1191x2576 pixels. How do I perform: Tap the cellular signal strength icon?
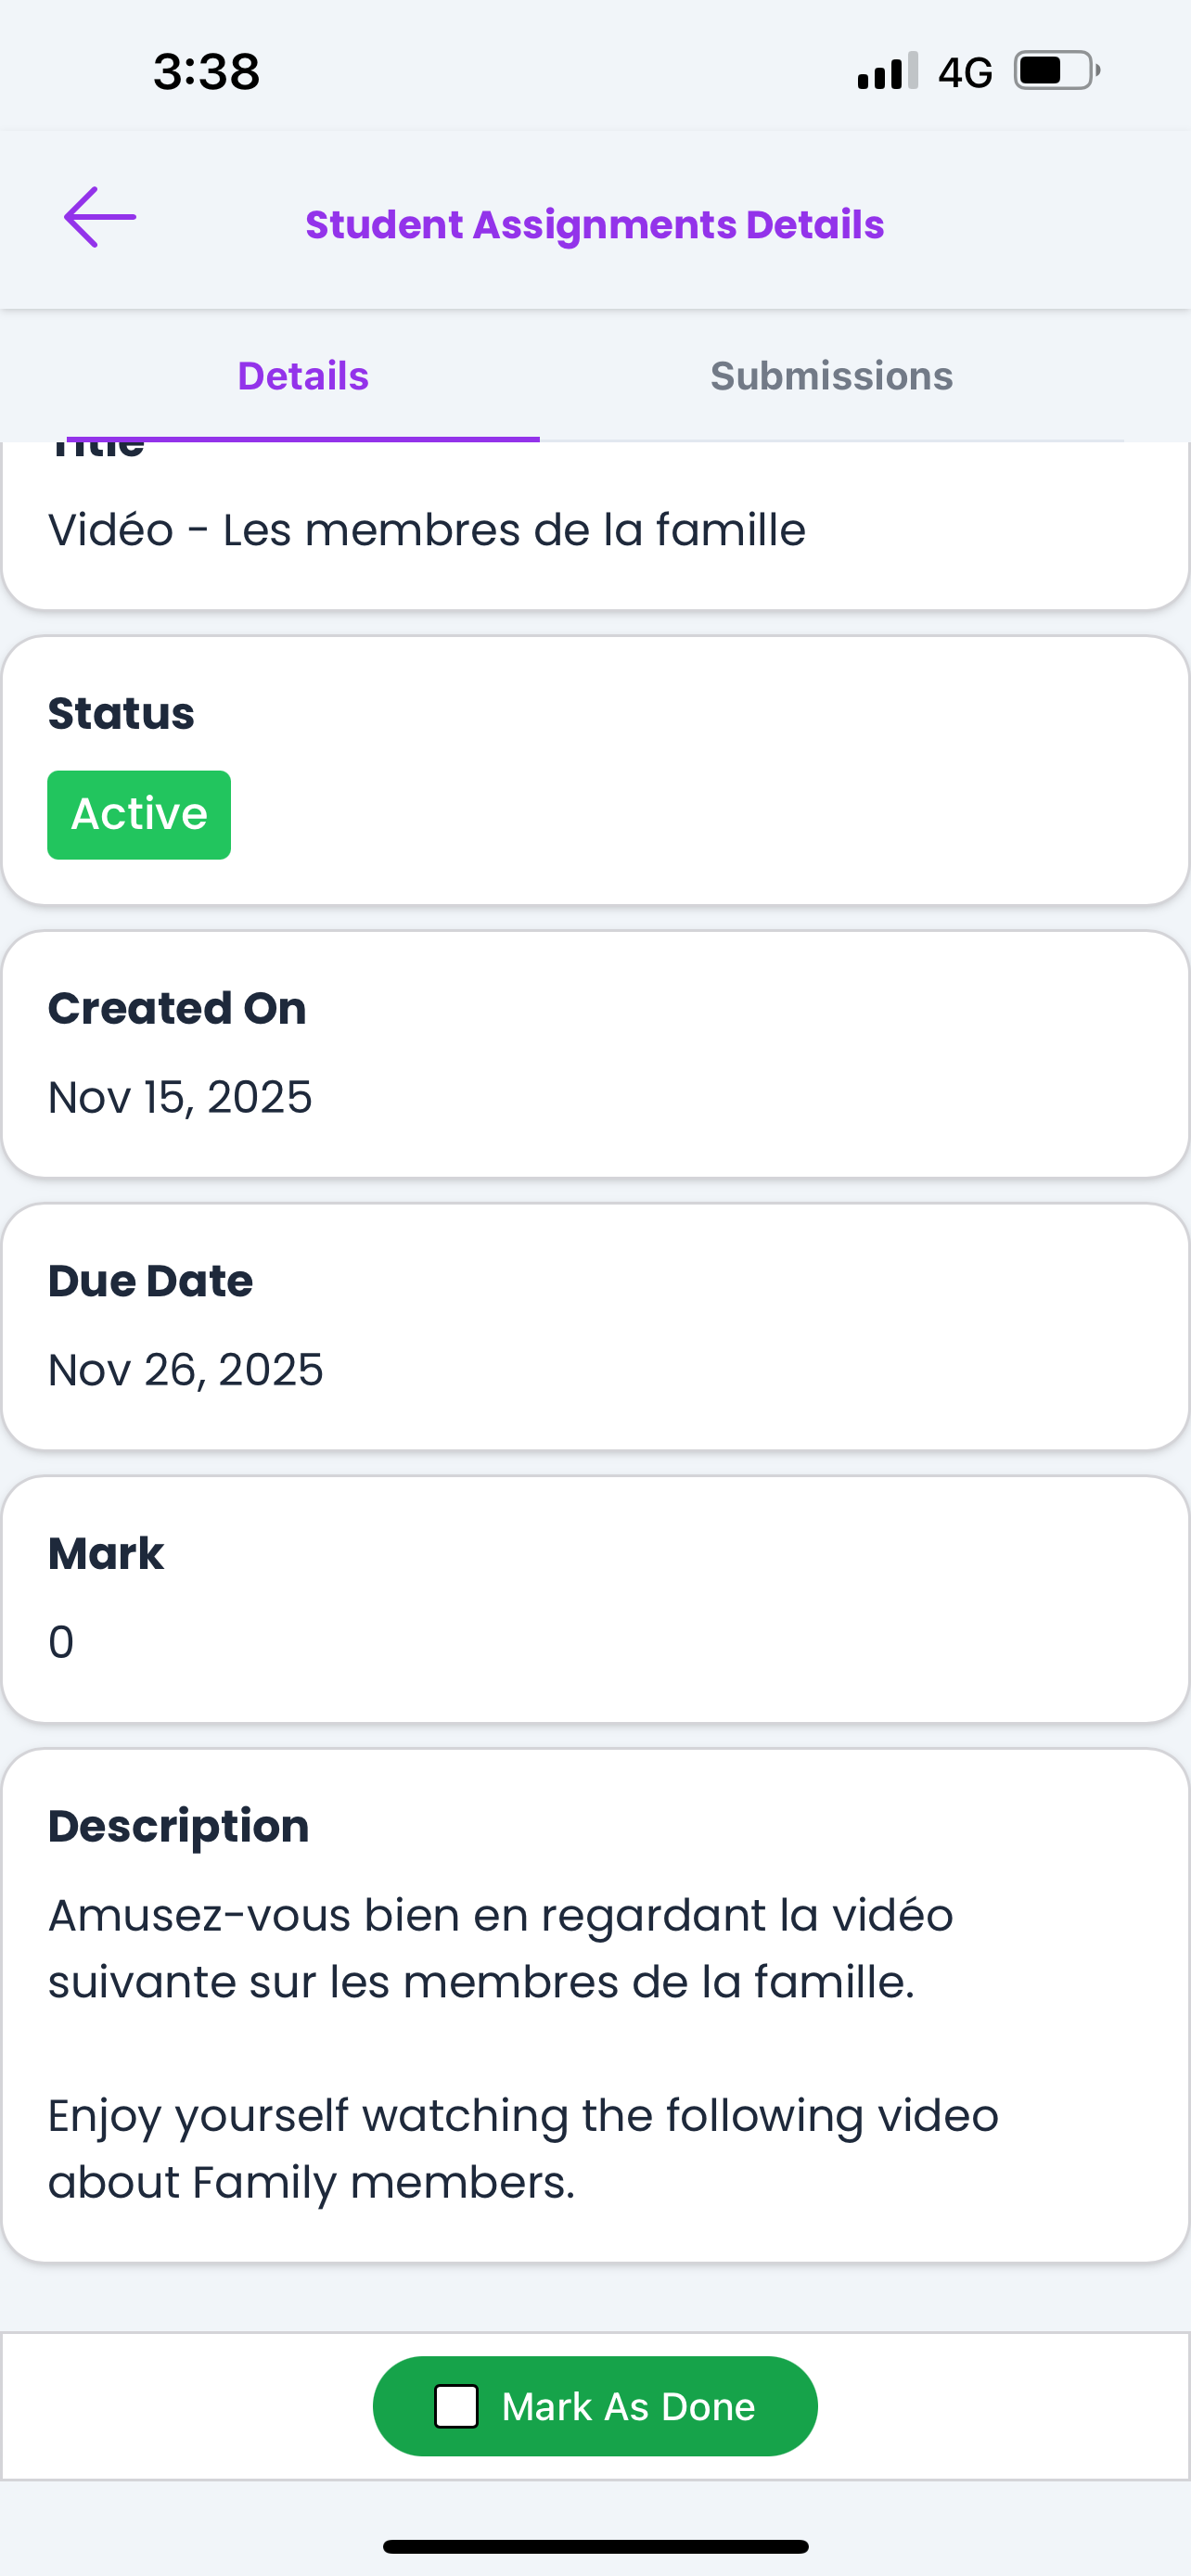(x=887, y=71)
